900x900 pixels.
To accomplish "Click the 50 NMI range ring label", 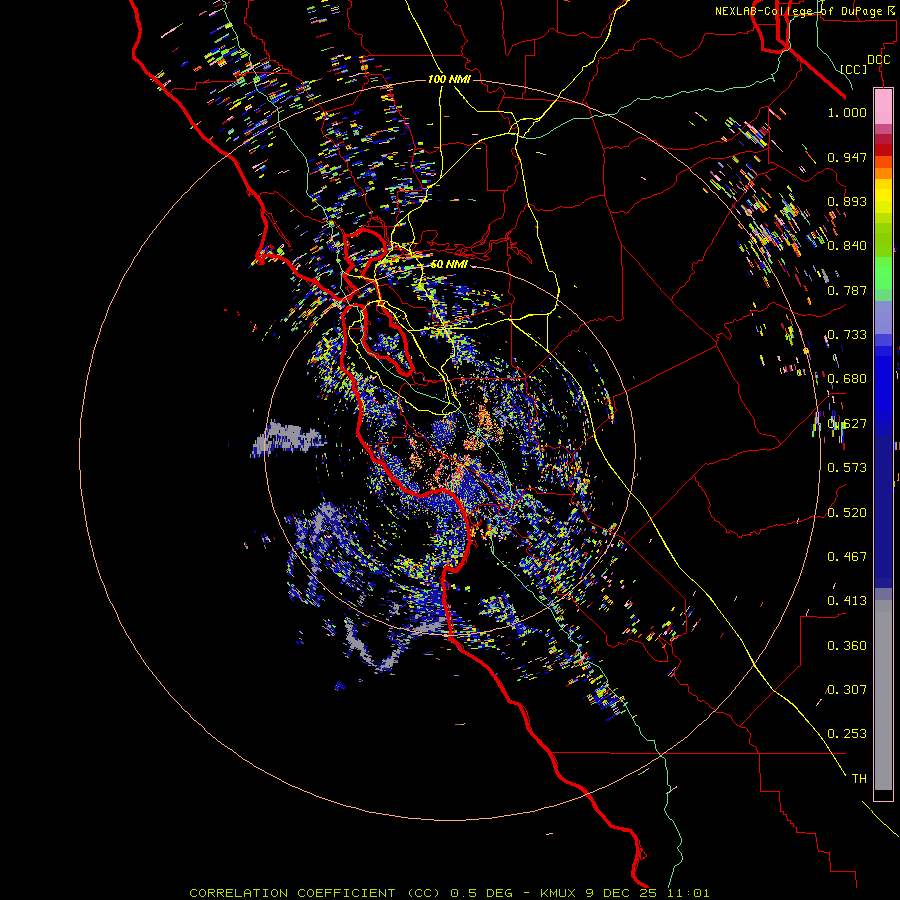I will (x=449, y=264).
